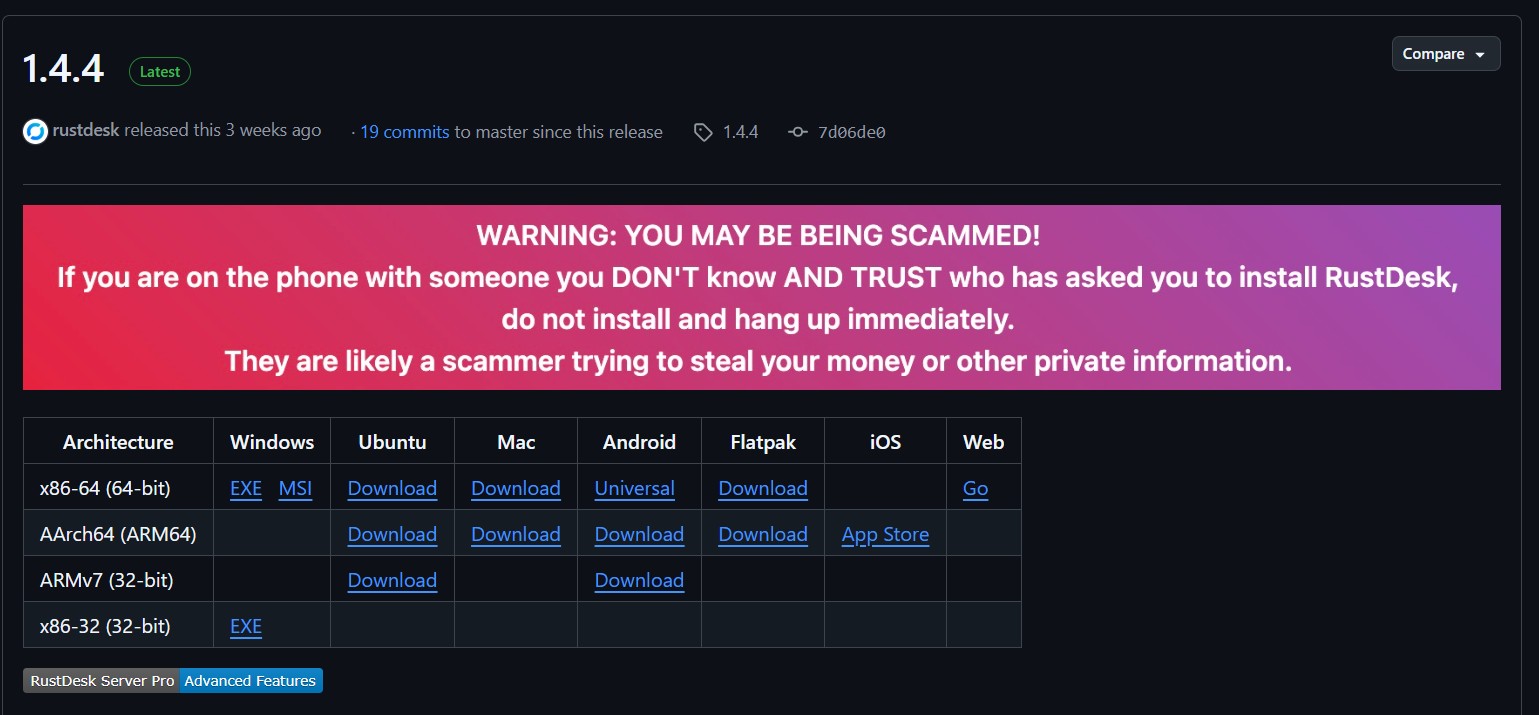Viewport: 1539px width, 715px height.
Task: Download Android ARMv7 32-bit build
Action: (639, 580)
